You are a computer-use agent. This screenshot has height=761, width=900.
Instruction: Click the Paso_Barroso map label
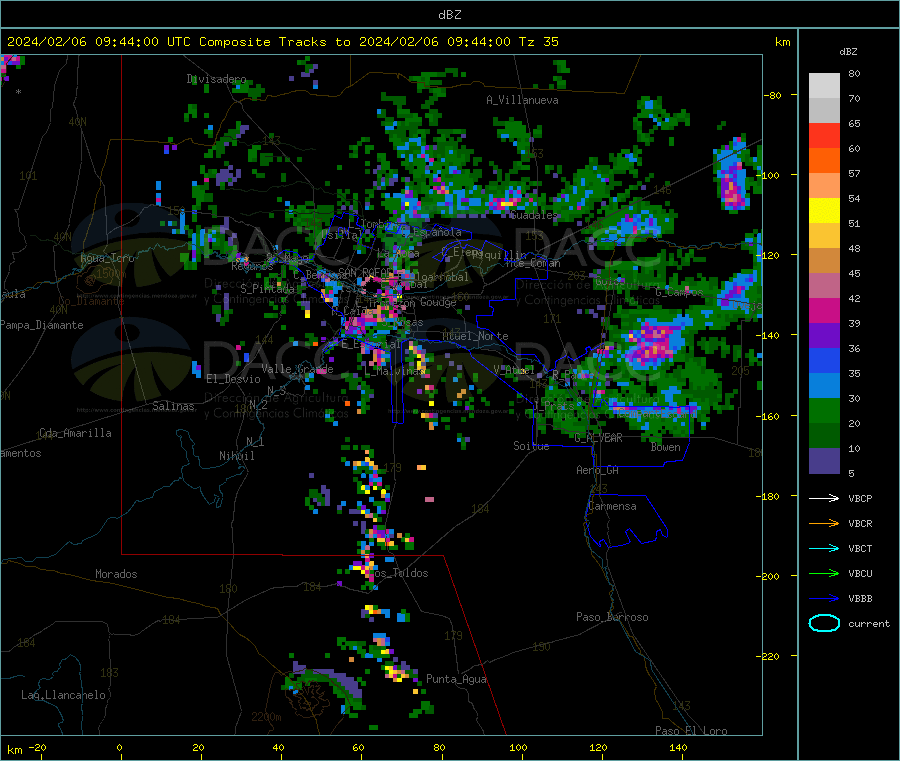(x=612, y=617)
